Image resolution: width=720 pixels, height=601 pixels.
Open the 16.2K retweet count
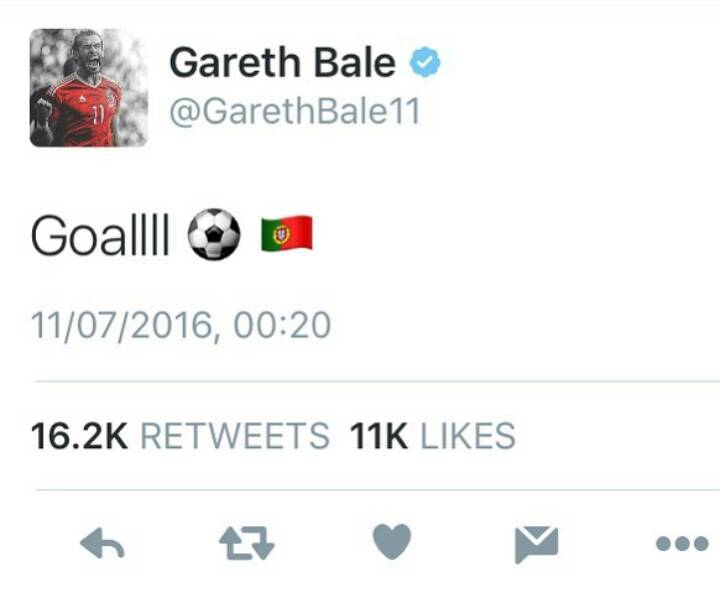tap(79, 436)
